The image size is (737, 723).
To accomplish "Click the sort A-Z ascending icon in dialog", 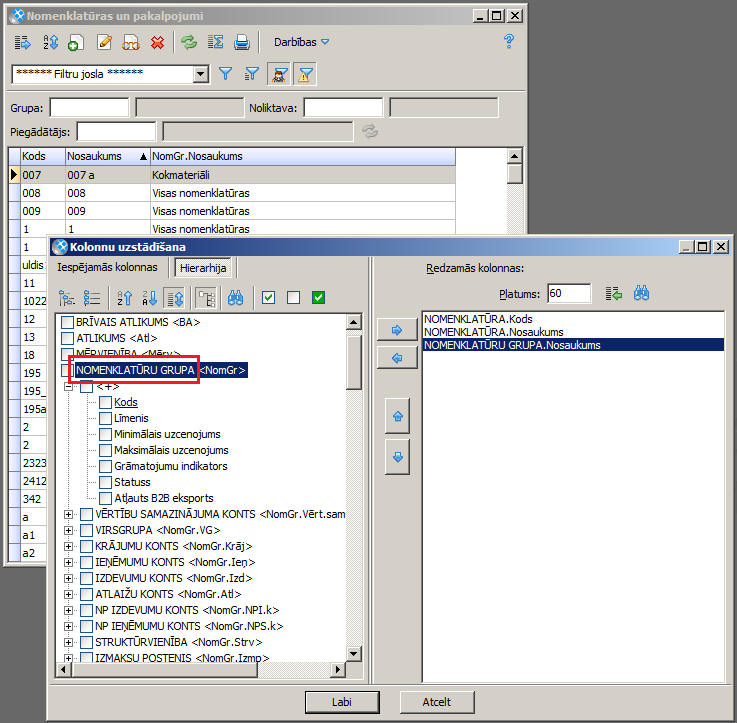I will [125, 298].
